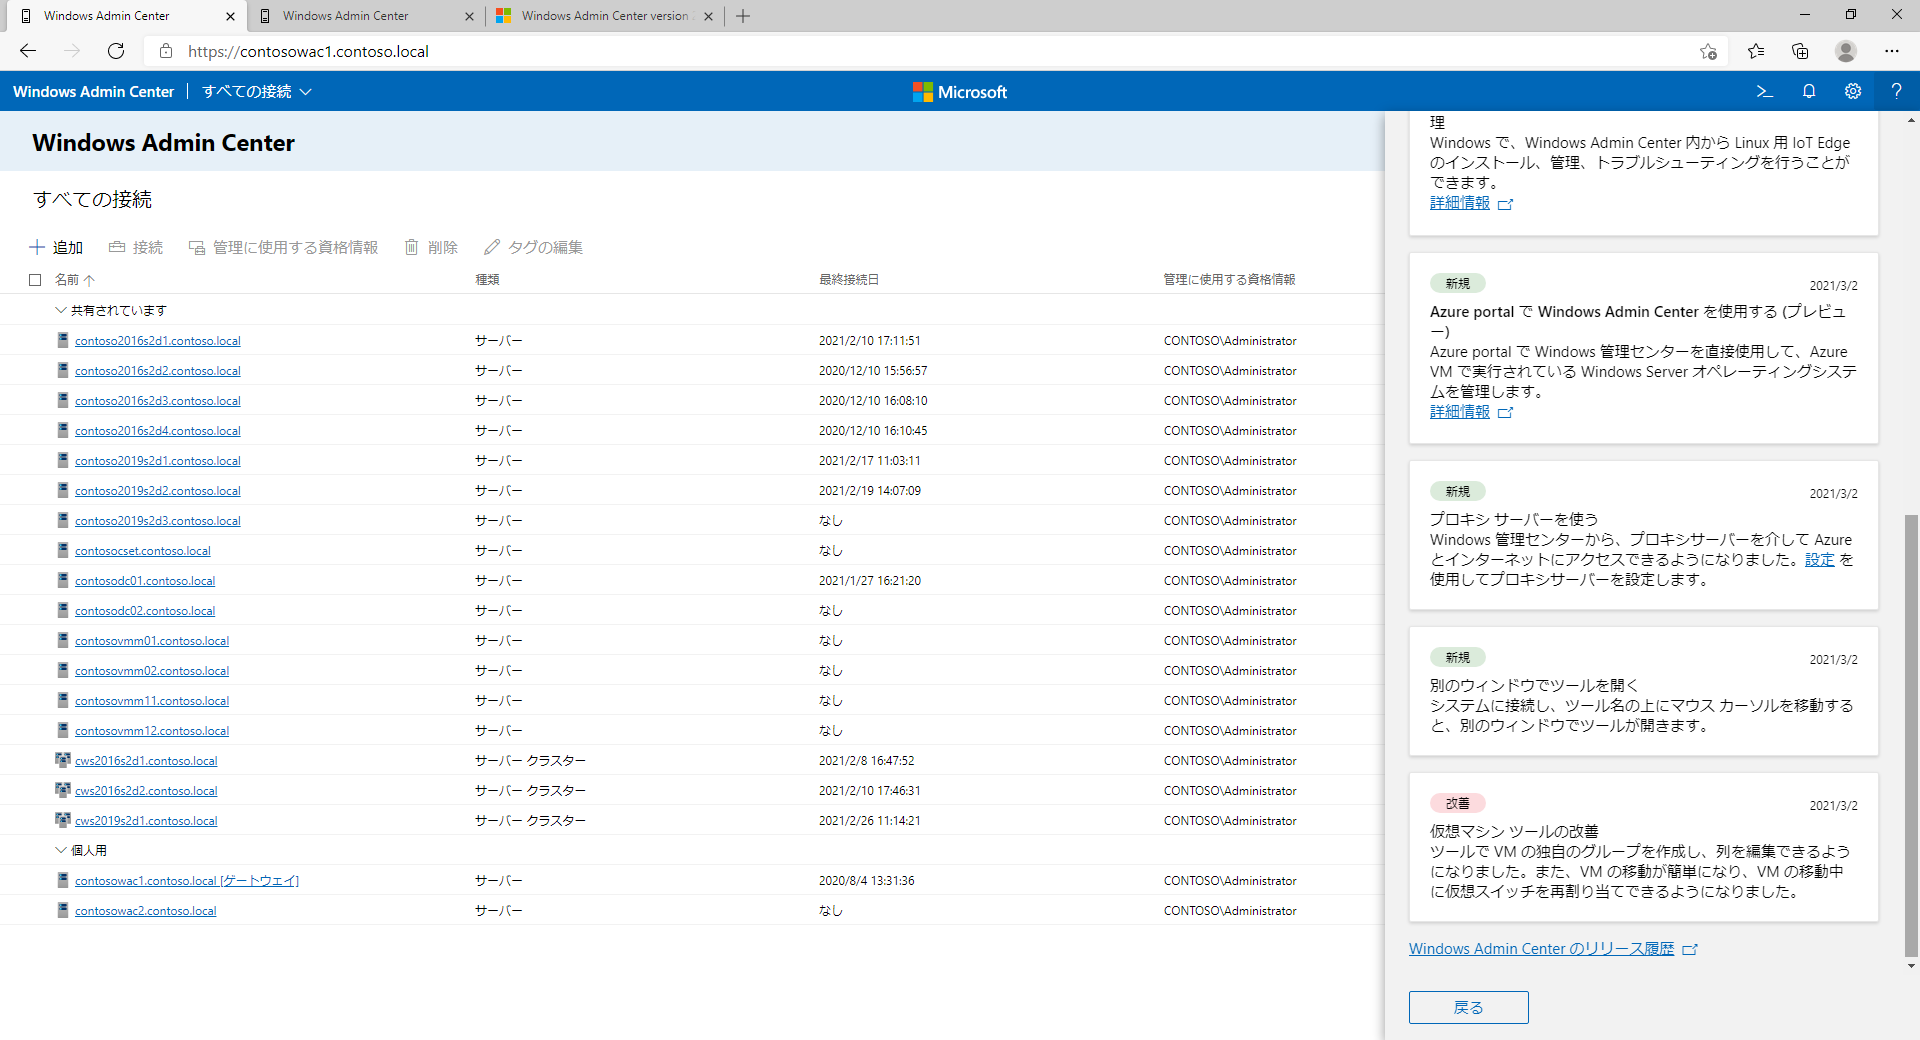1920x1040 pixels.
Task: Open contosovmm12.contoso.local connection
Action: tap(152, 731)
